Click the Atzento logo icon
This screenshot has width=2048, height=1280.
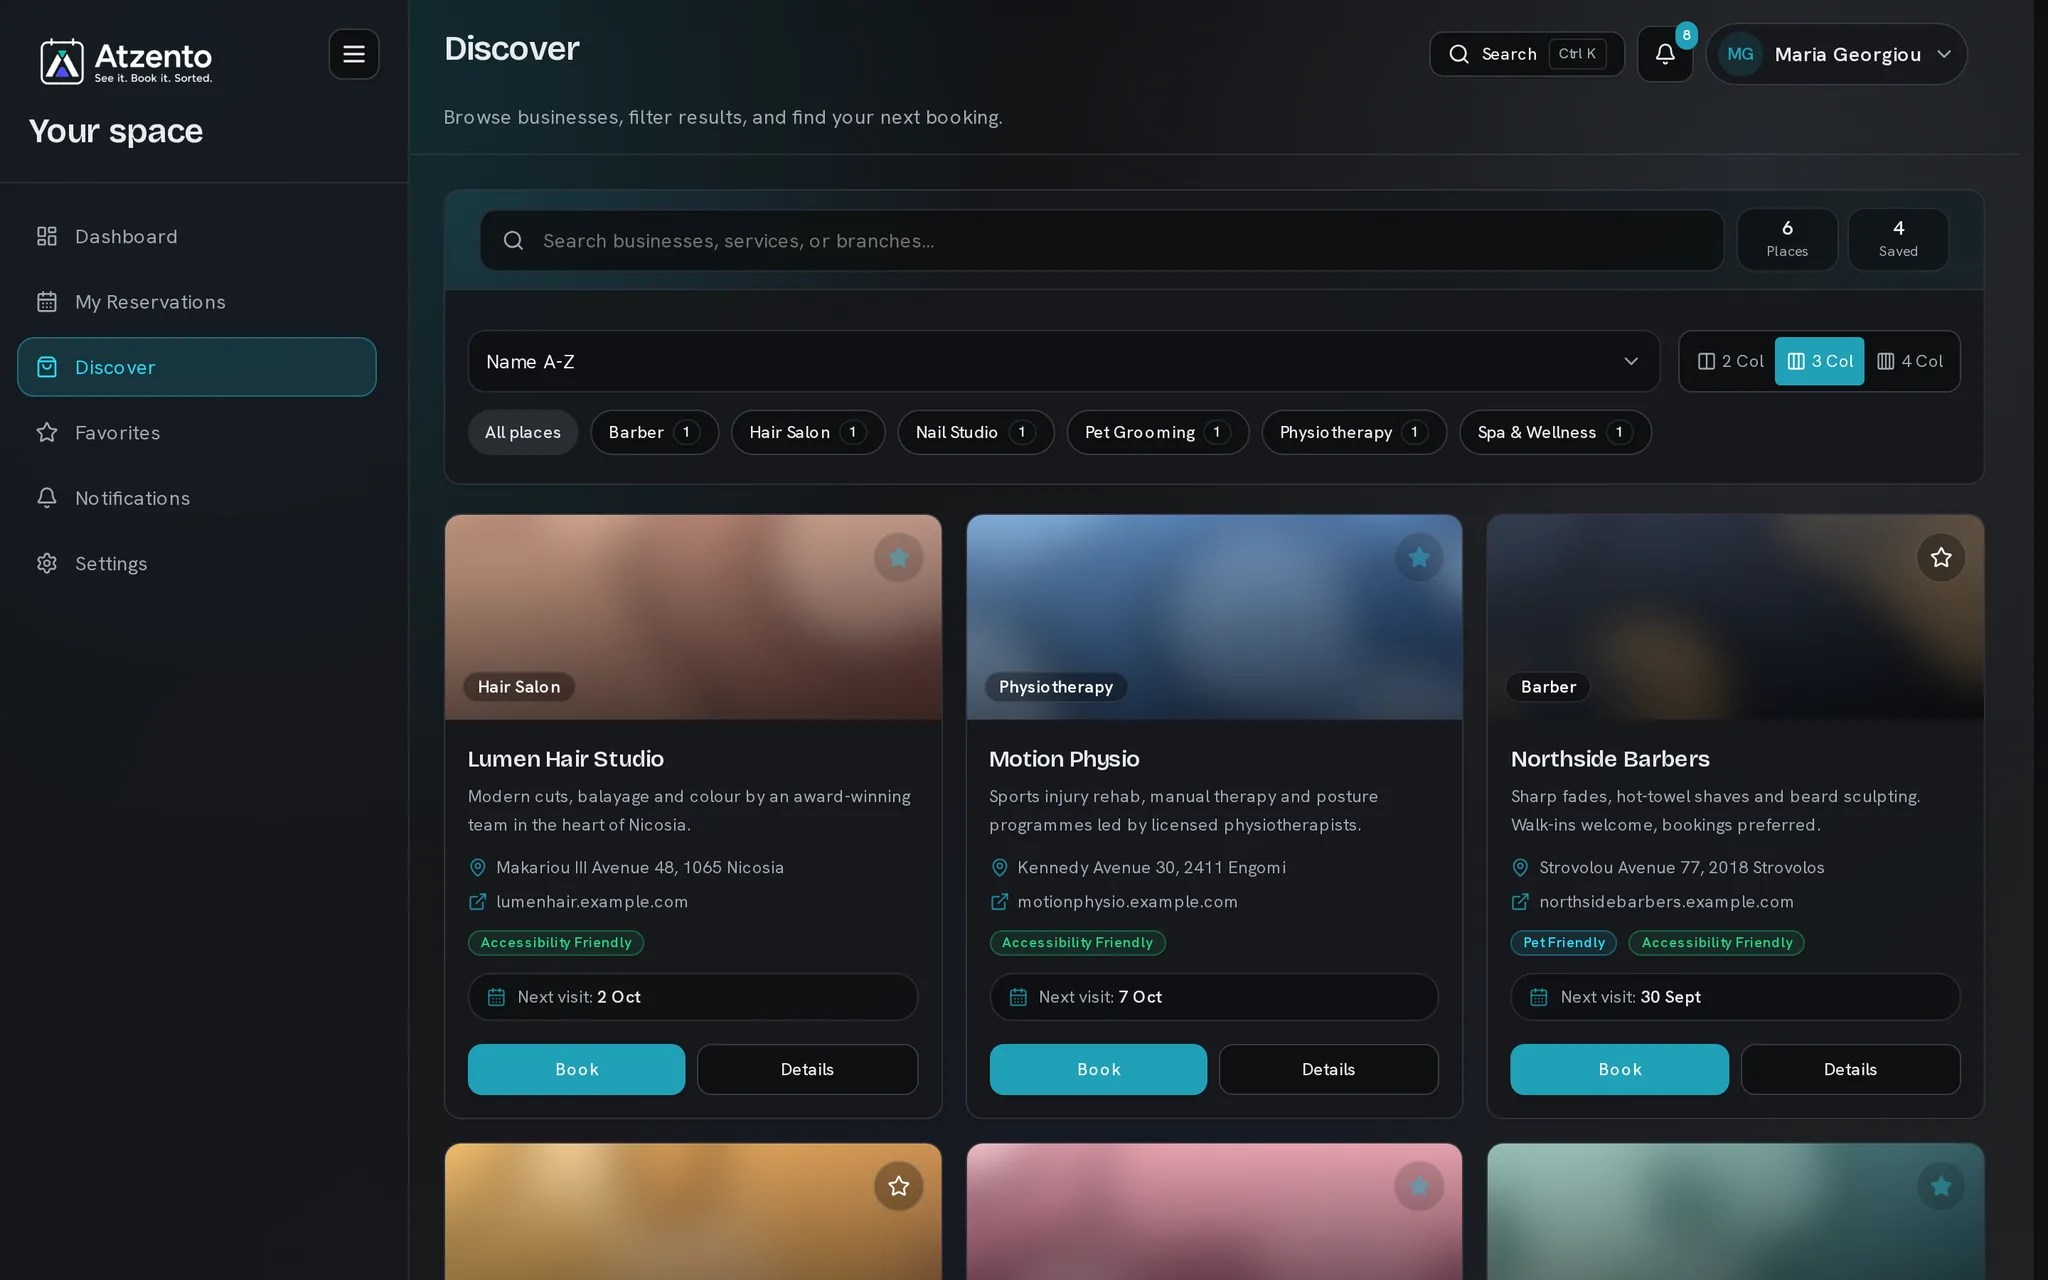62,62
